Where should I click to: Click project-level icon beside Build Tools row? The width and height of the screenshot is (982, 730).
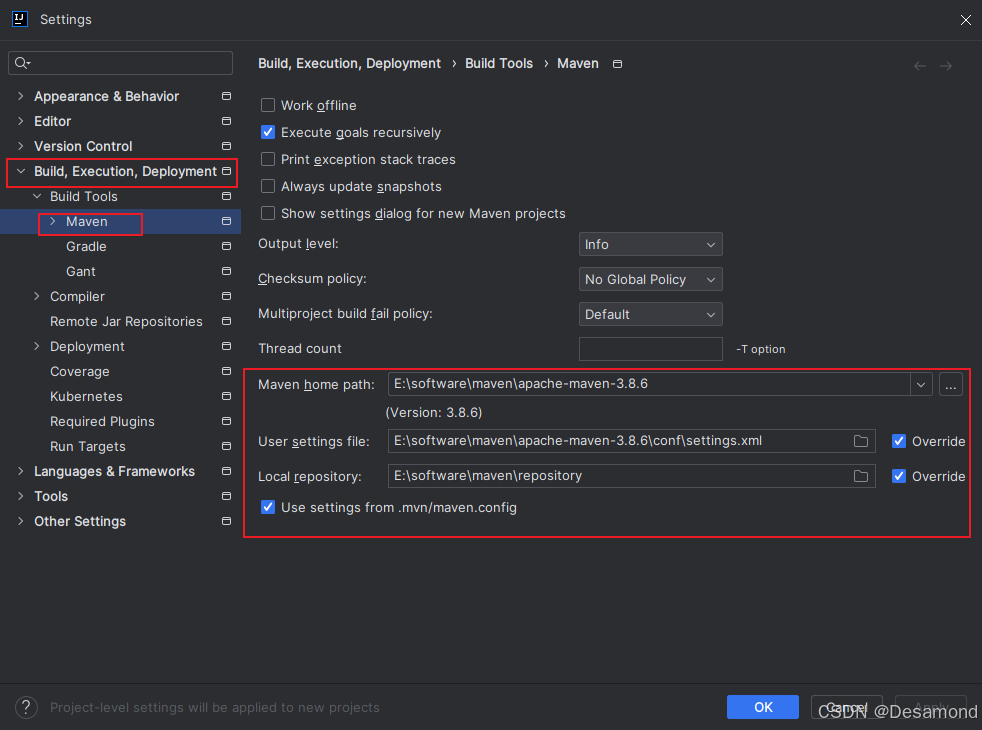pyautogui.click(x=226, y=196)
